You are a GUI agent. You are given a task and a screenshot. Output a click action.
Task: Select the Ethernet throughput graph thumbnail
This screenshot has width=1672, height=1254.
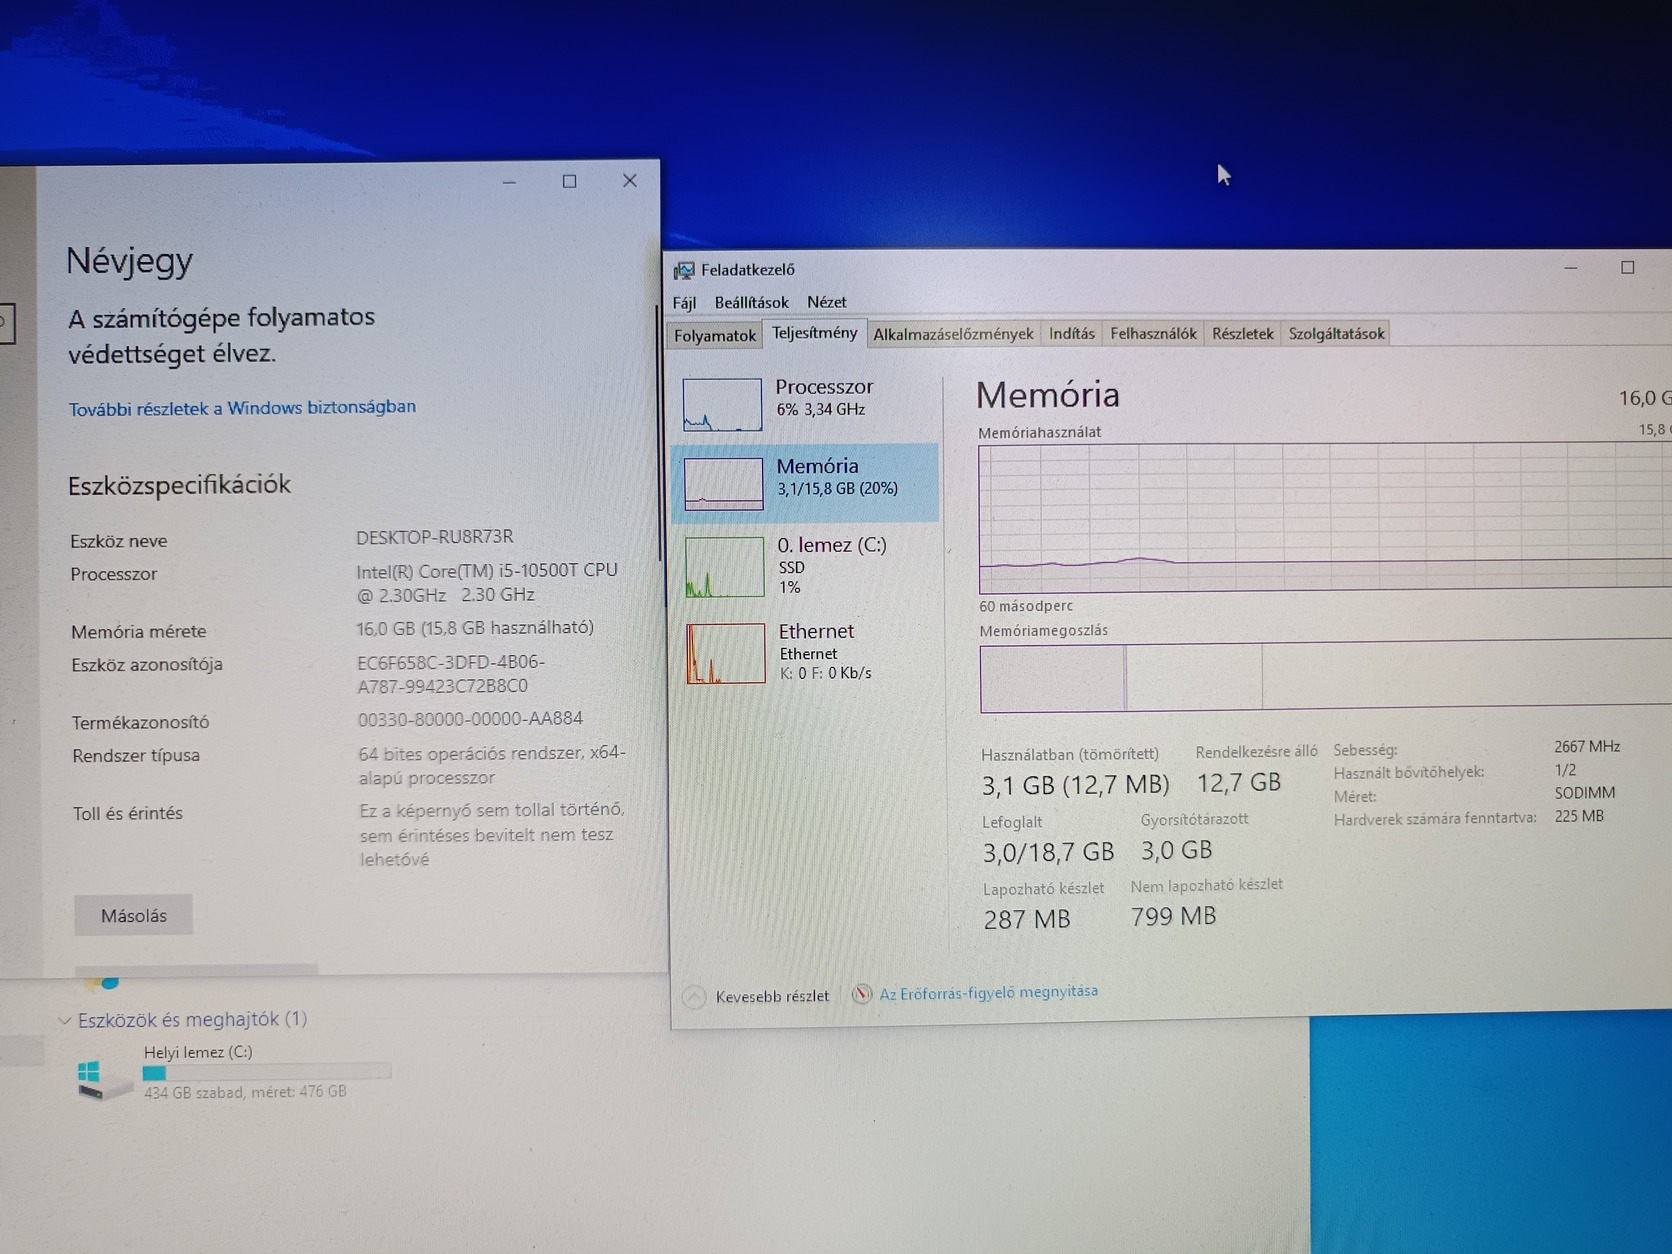(726, 653)
